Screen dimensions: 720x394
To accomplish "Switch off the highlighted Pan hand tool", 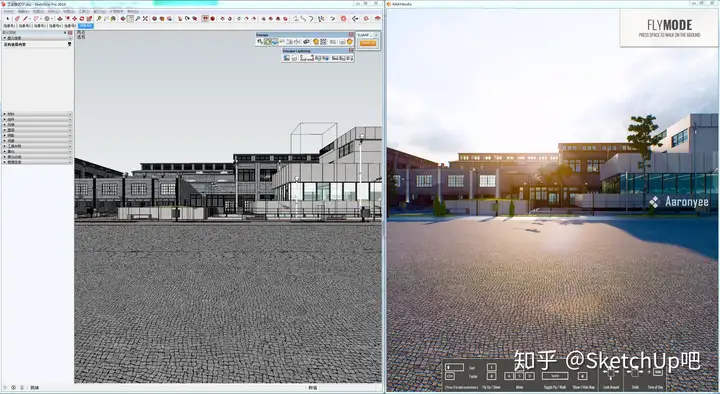I will click(130, 18).
